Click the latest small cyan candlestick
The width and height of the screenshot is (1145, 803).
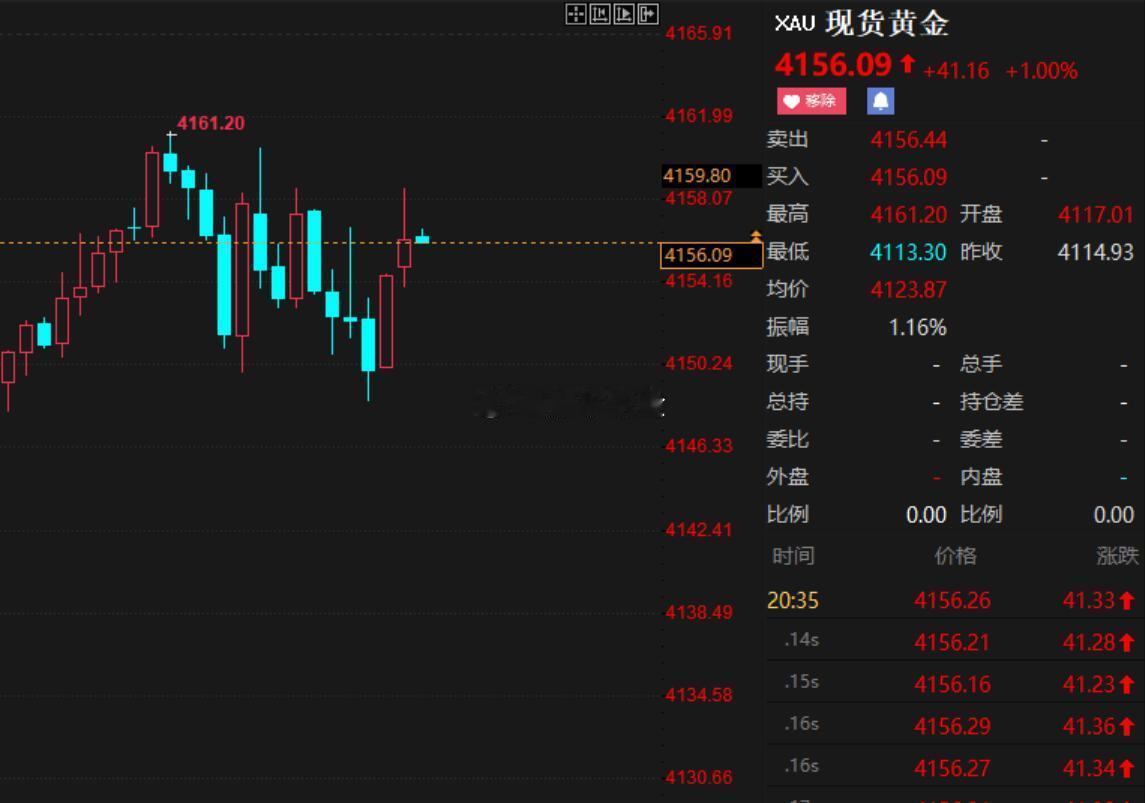point(422,237)
